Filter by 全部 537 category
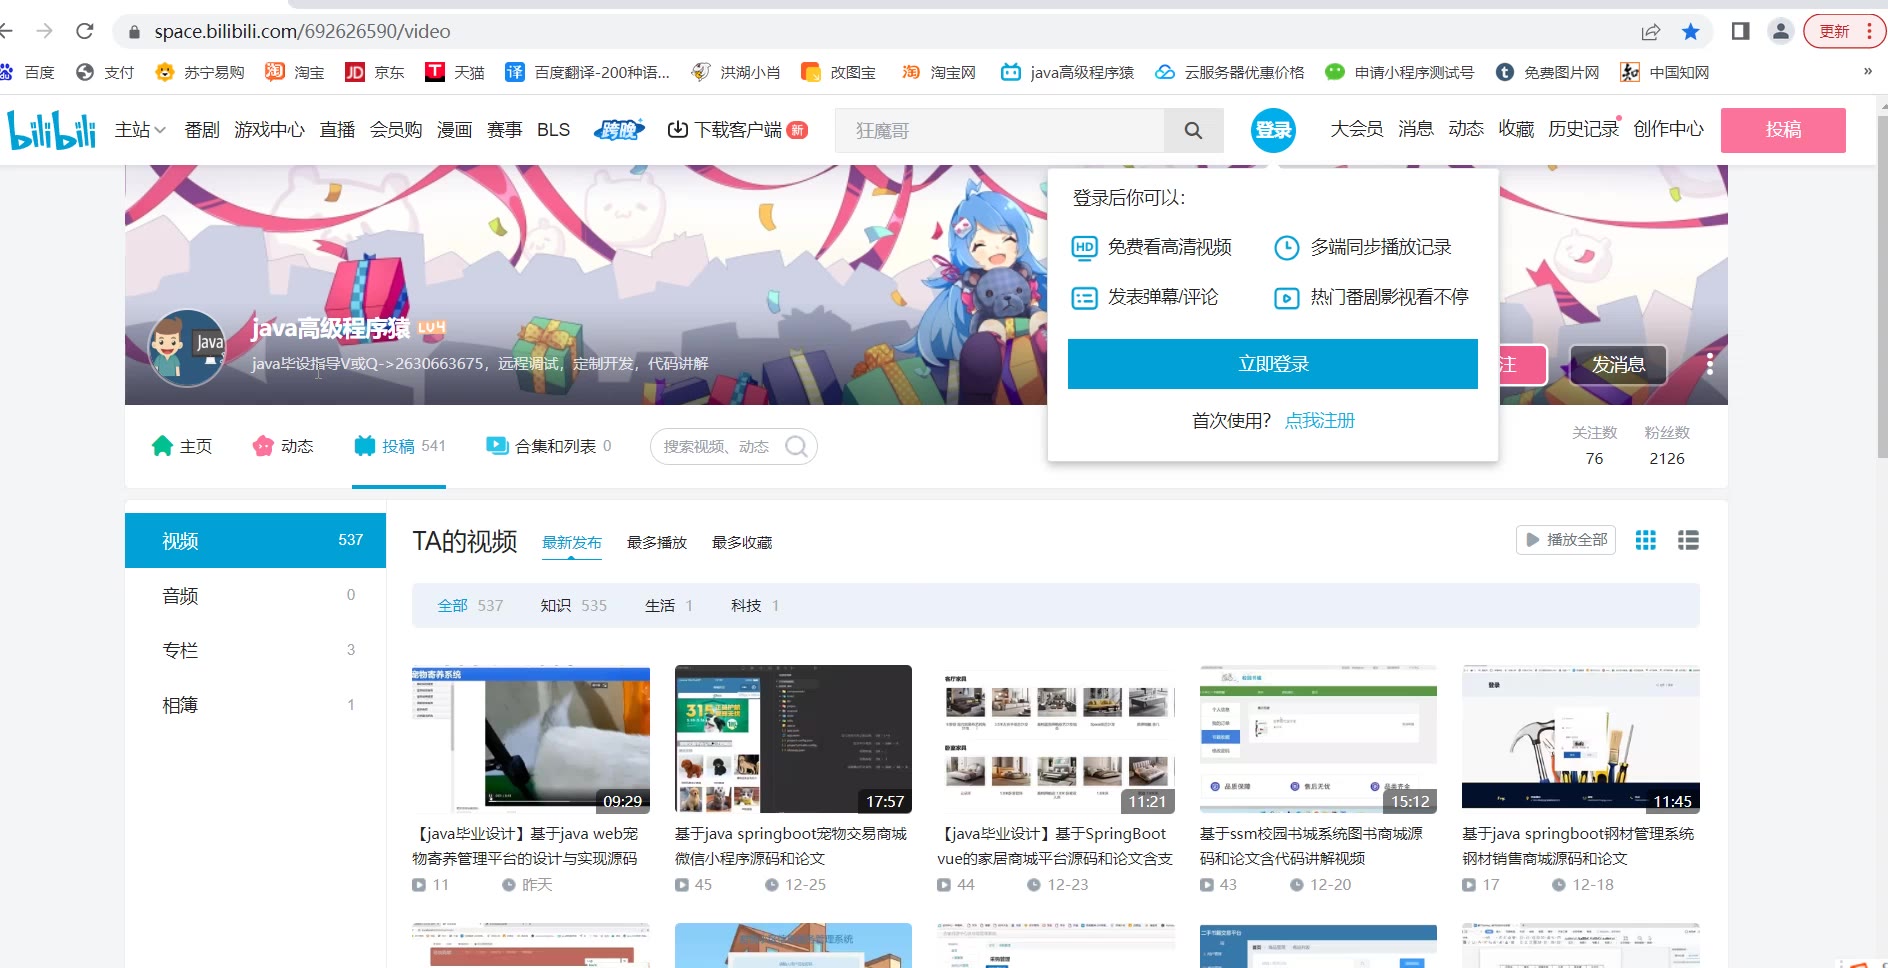This screenshot has width=1888, height=968. [x=470, y=605]
